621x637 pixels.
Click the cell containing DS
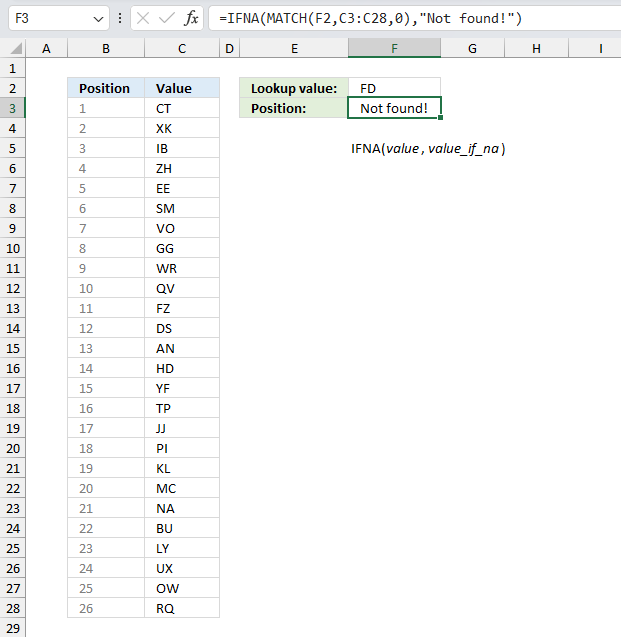coord(182,328)
